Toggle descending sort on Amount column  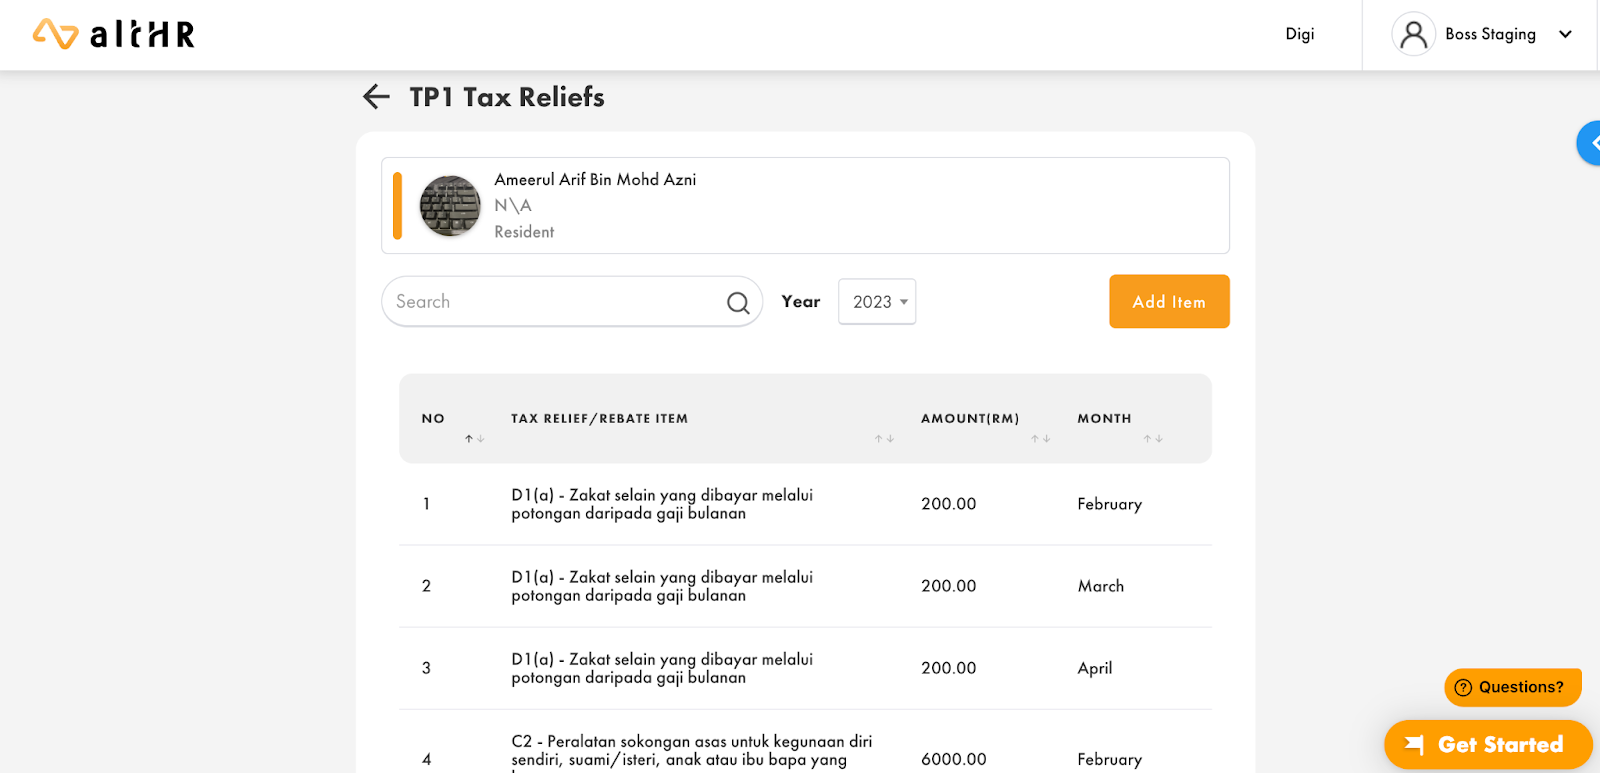tap(1046, 438)
